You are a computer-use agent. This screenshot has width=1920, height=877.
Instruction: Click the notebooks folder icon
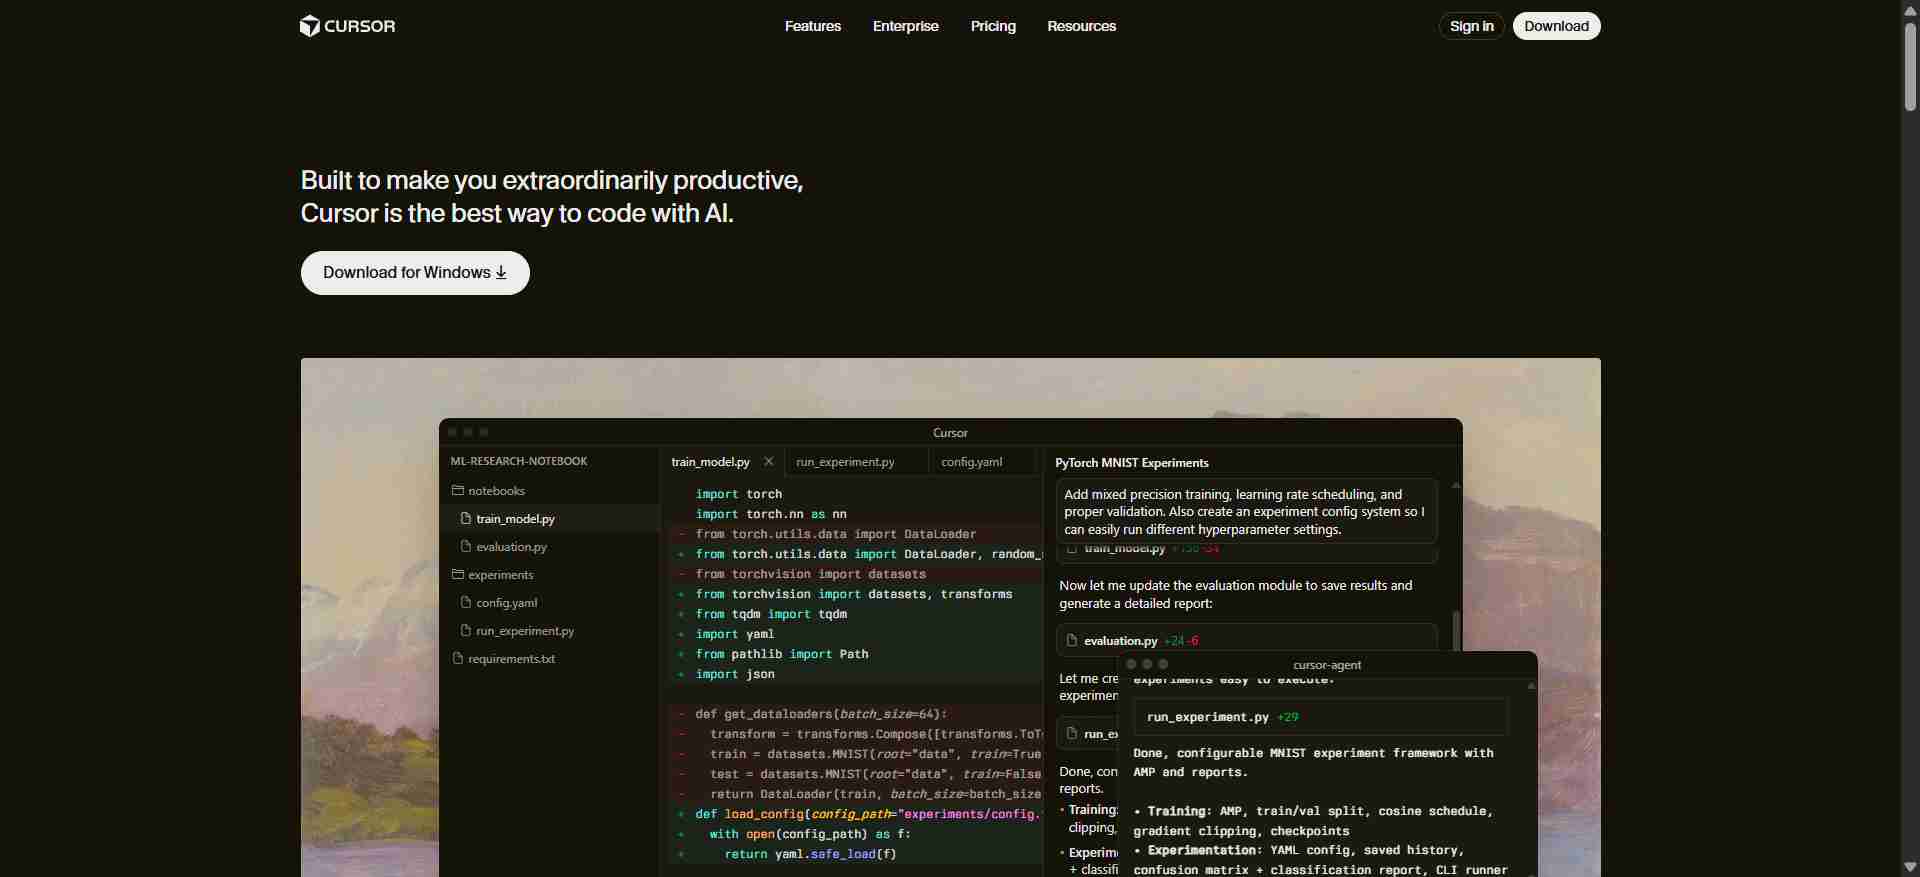[458, 491]
